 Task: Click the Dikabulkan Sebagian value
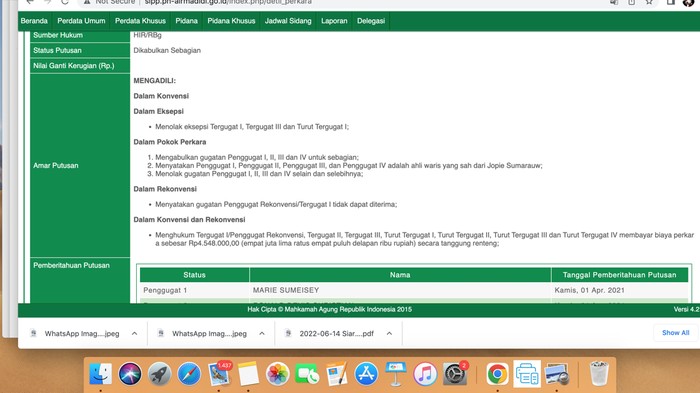tap(167, 50)
